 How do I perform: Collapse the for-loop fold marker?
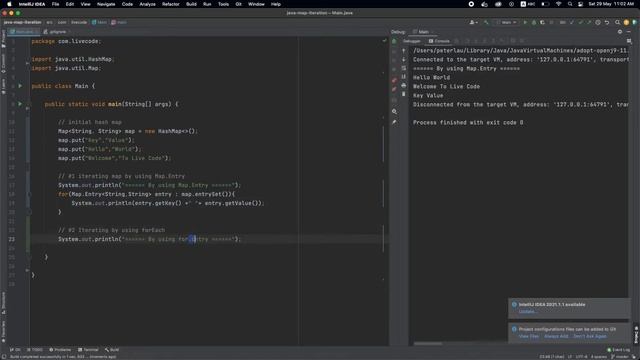pyautogui.click(x=29, y=194)
